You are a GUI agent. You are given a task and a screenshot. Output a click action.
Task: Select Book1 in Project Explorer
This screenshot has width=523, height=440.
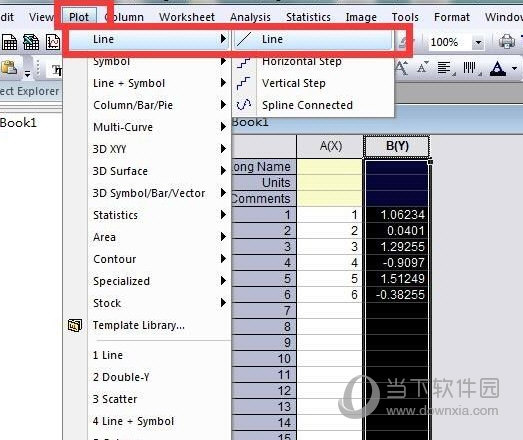[x=18, y=123]
